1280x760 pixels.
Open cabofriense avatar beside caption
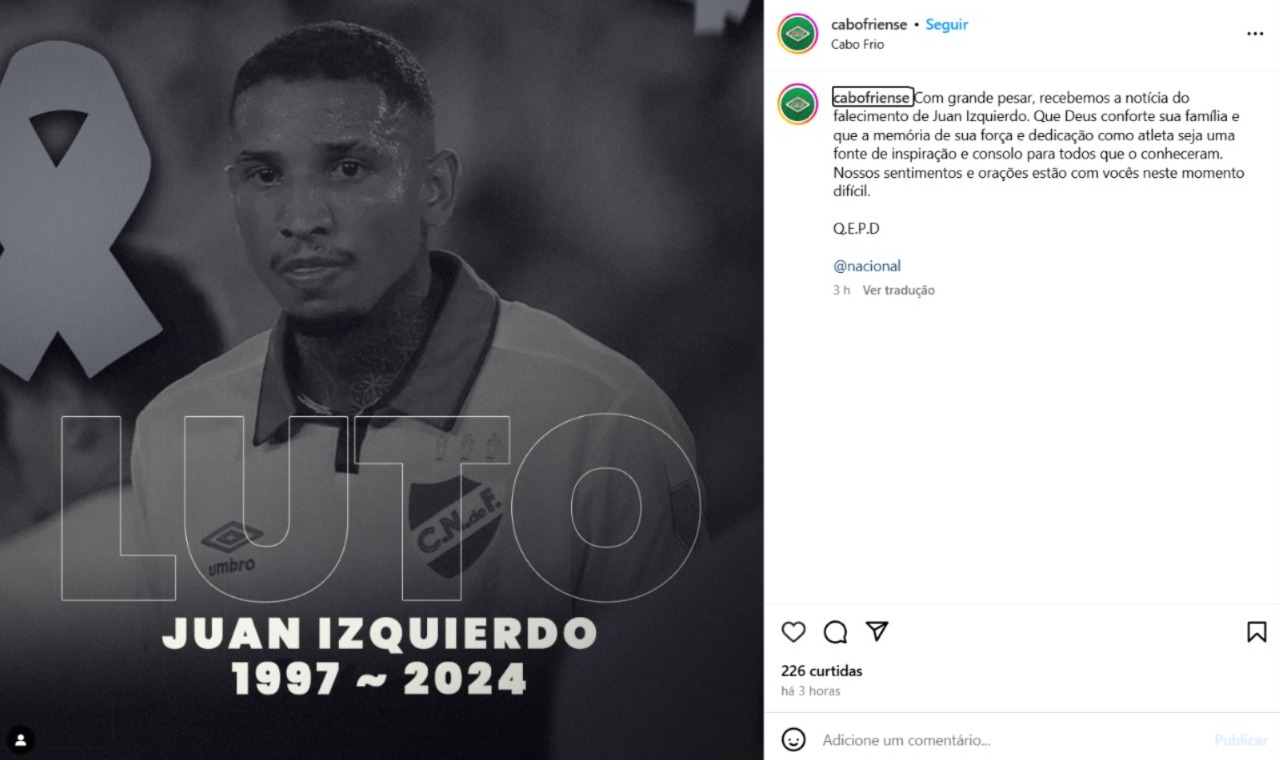[798, 104]
